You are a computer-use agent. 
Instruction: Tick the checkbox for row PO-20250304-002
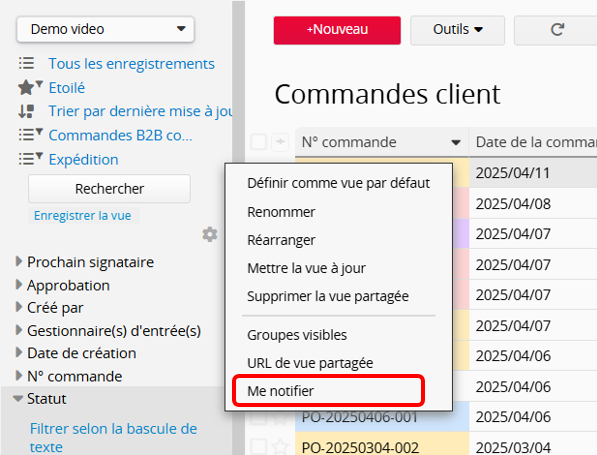click(x=259, y=447)
